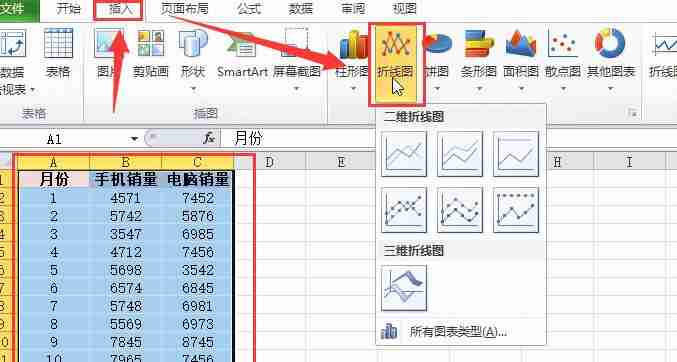Screen dimensions: 677x362
Task: Select column A header
Action: pos(54,162)
